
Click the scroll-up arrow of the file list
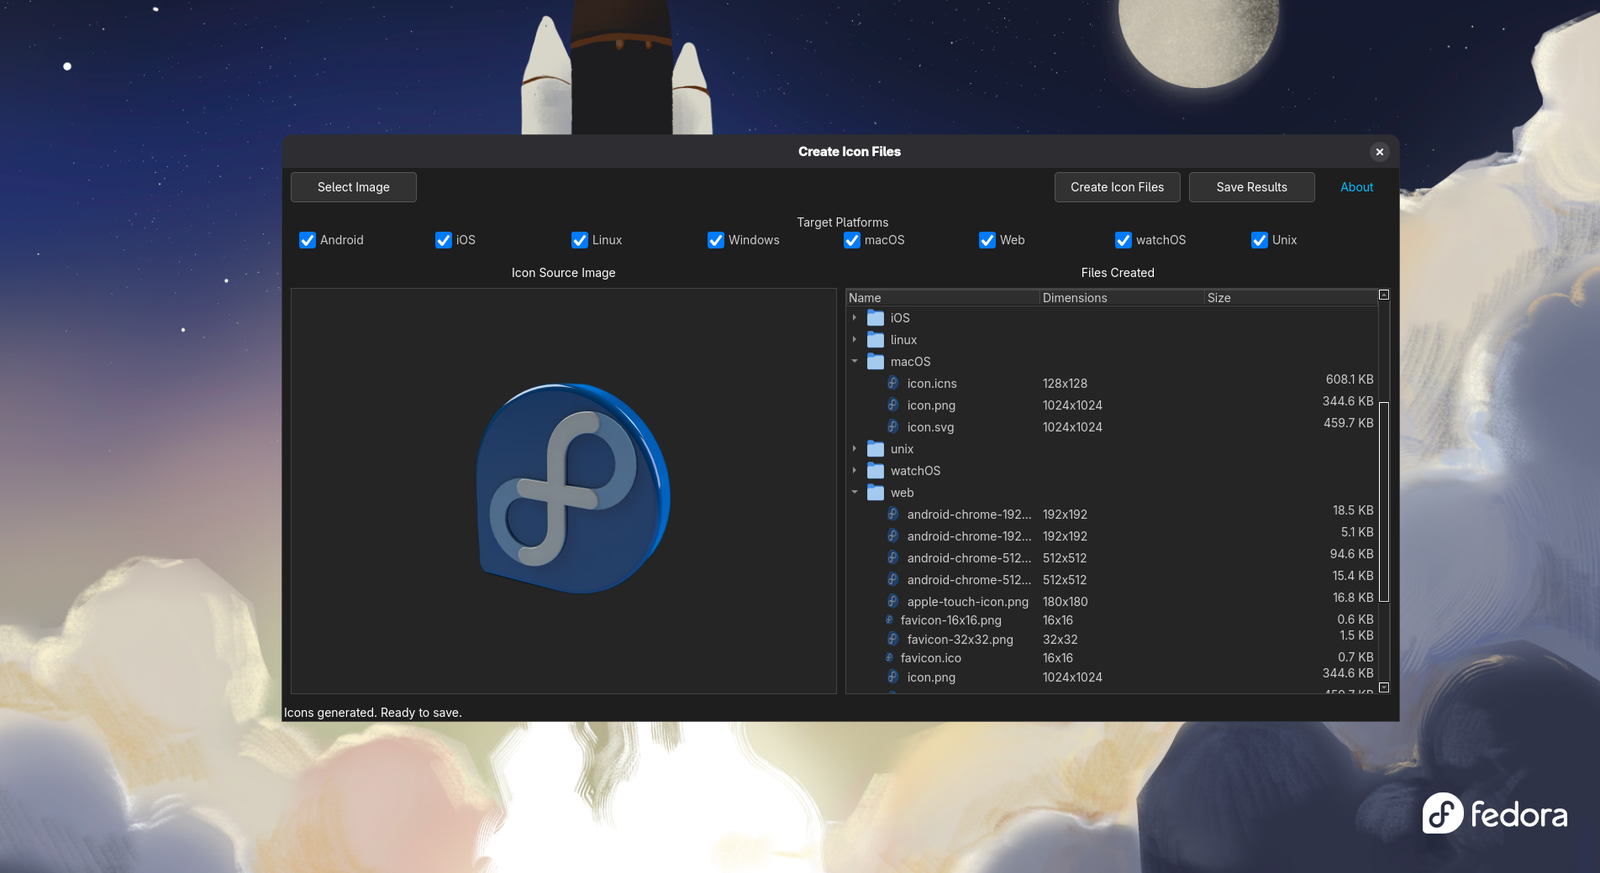click(x=1384, y=295)
